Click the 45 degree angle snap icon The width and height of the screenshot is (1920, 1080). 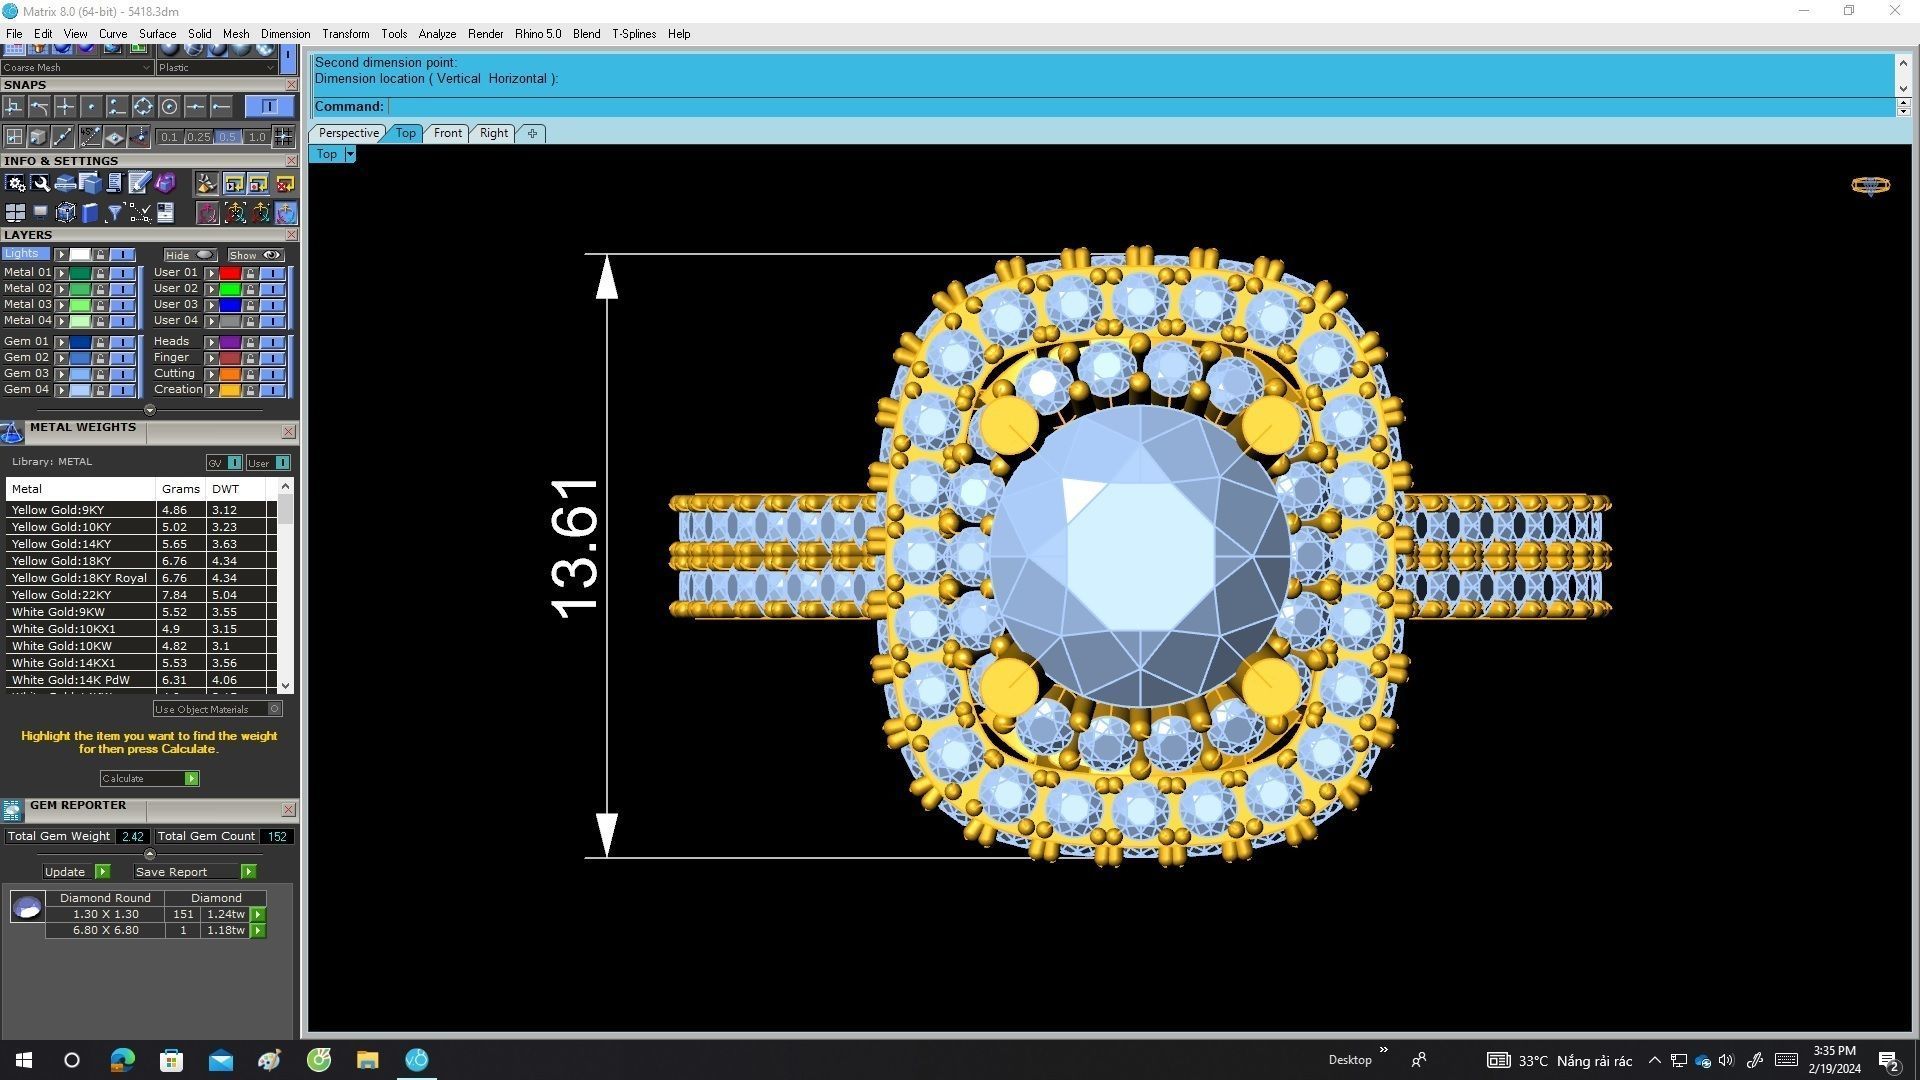pos(90,137)
